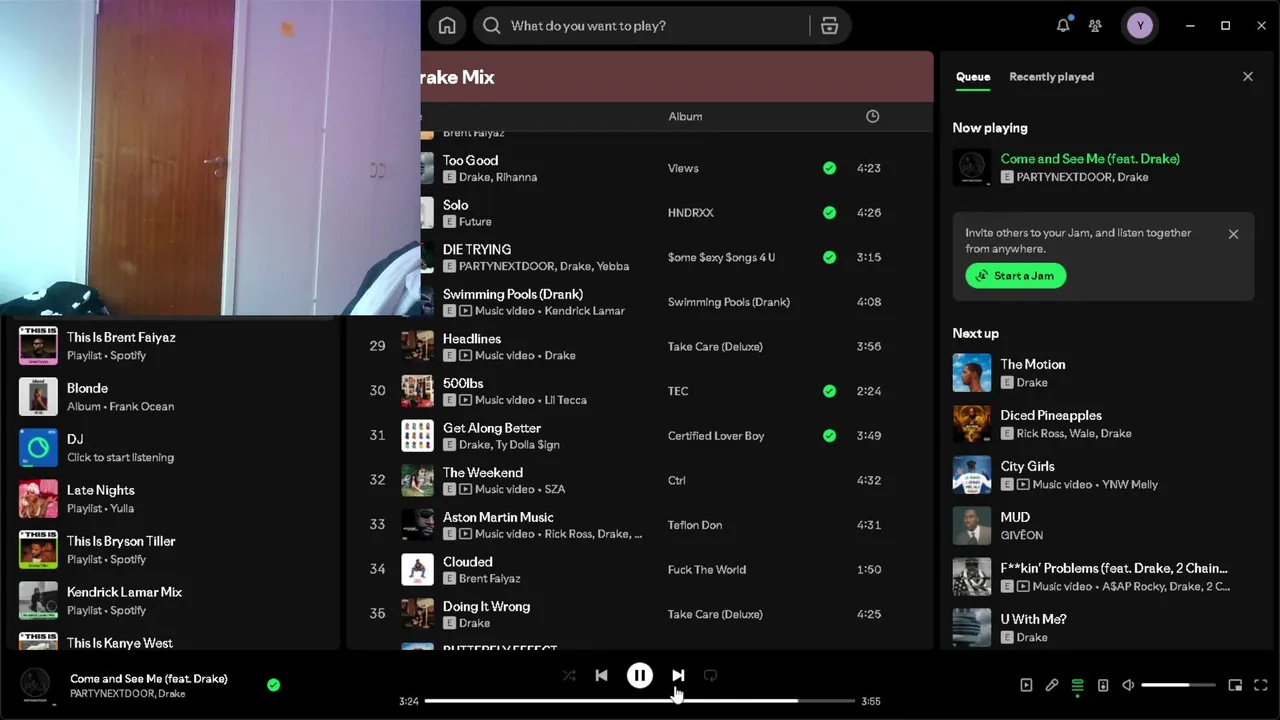The width and height of the screenshot is (1280, 720).
Task: Toggle shuffle playback
Action: tap(569, 676)
